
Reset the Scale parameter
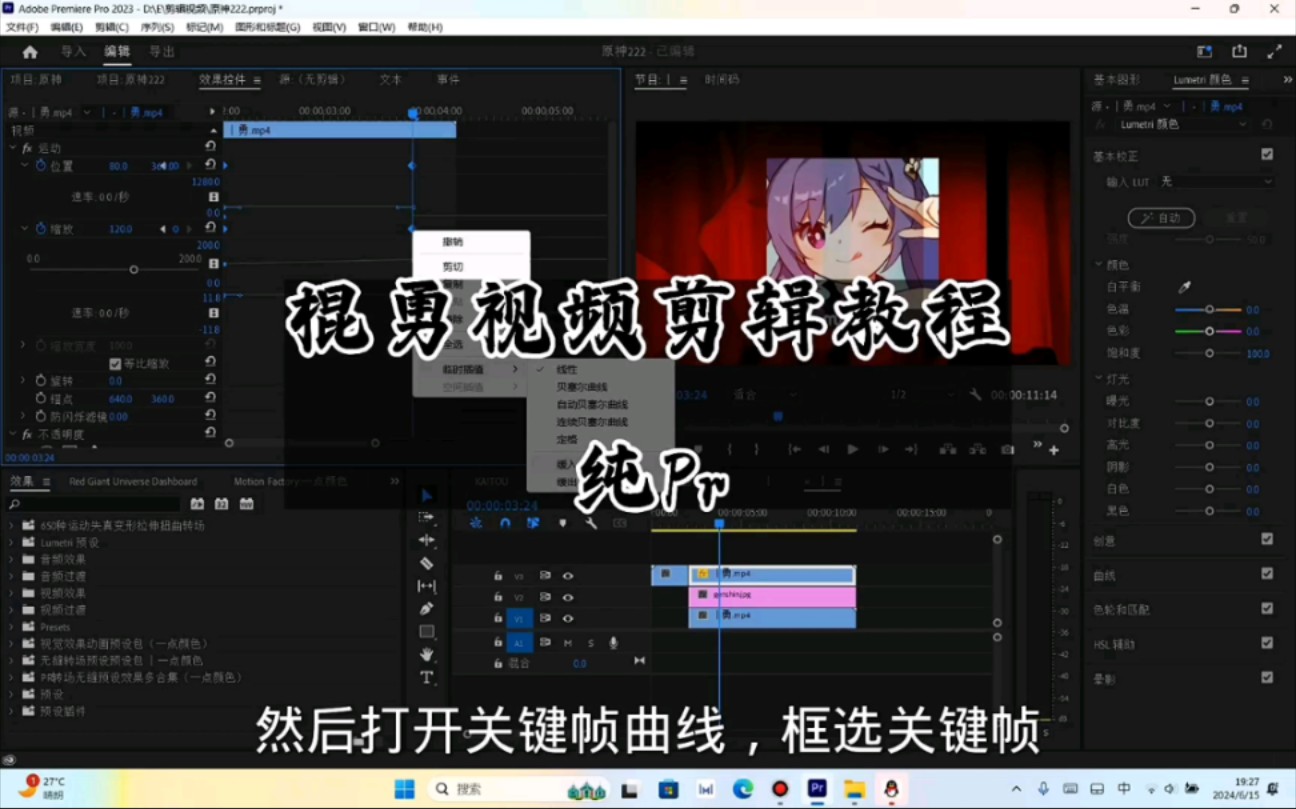coord(211,229)
